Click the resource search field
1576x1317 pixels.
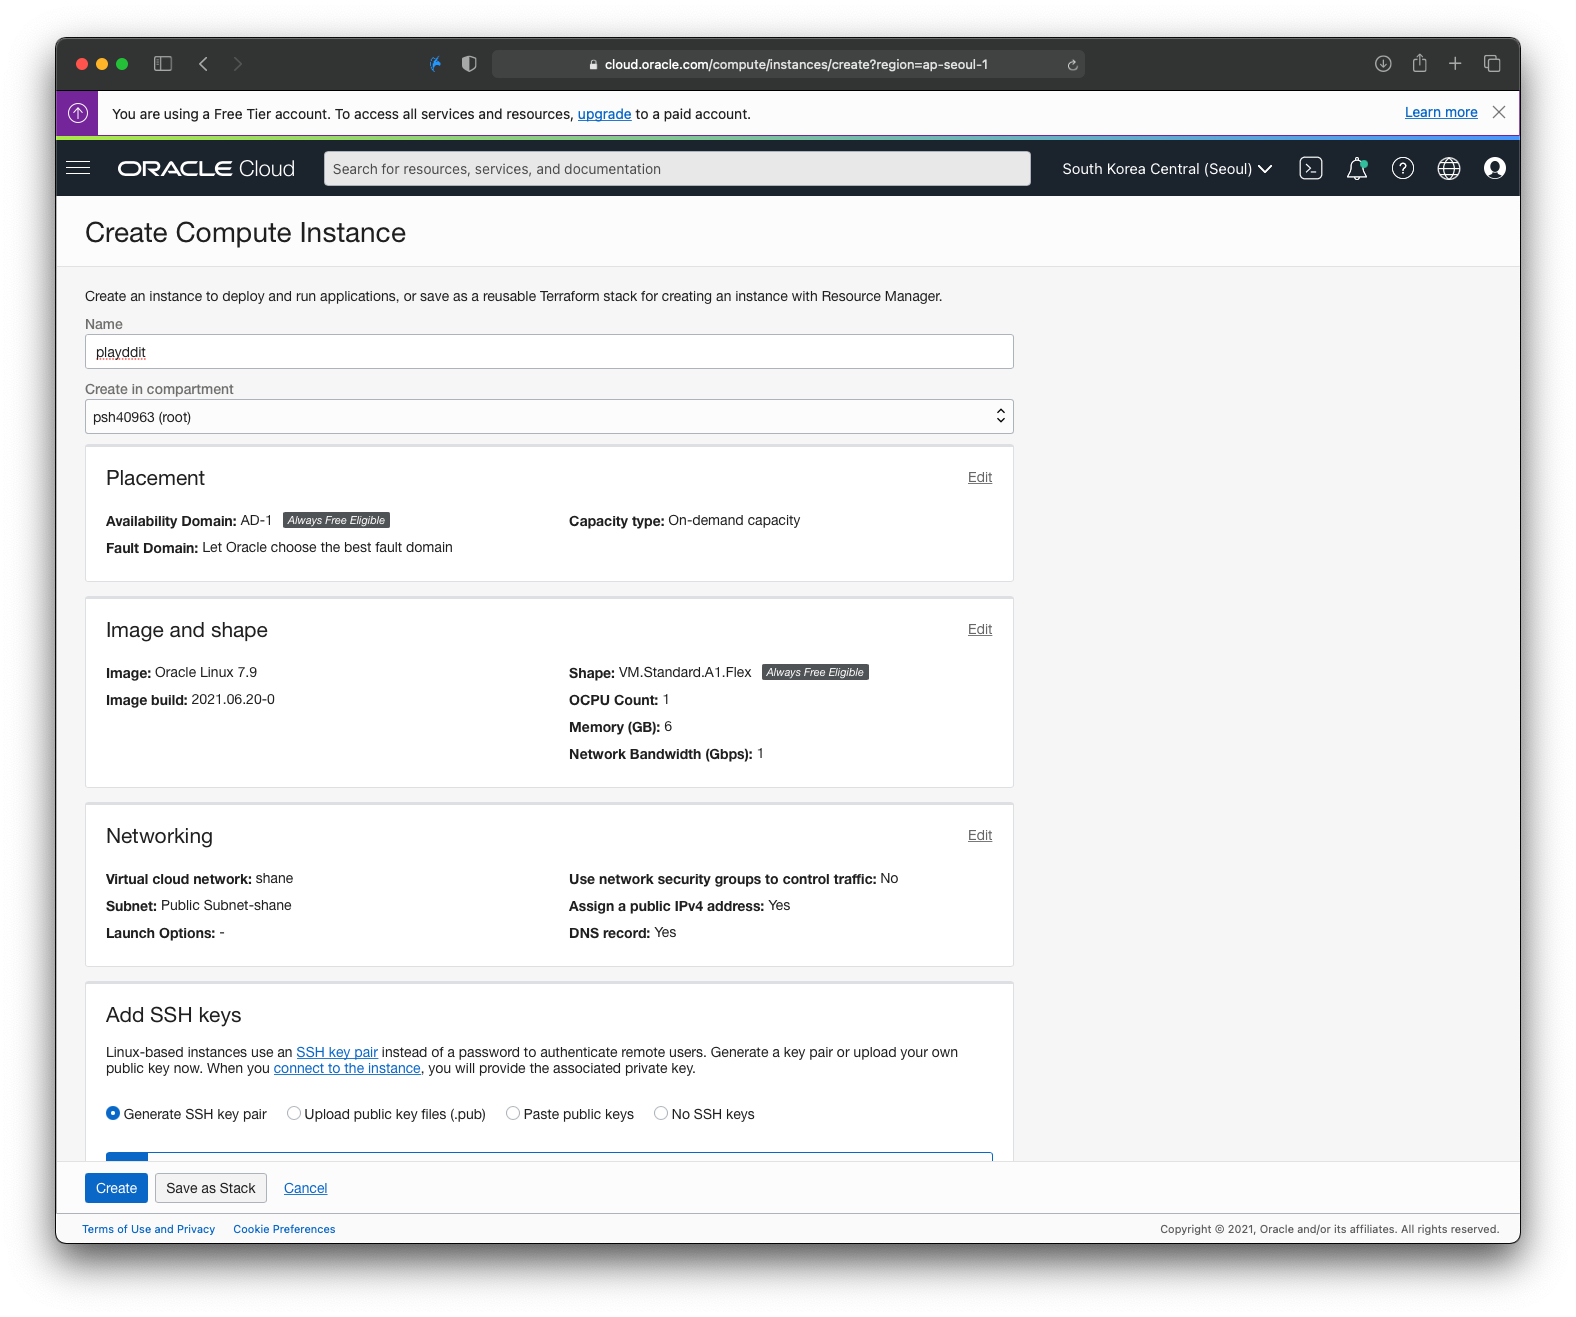(x=677, y=169)
